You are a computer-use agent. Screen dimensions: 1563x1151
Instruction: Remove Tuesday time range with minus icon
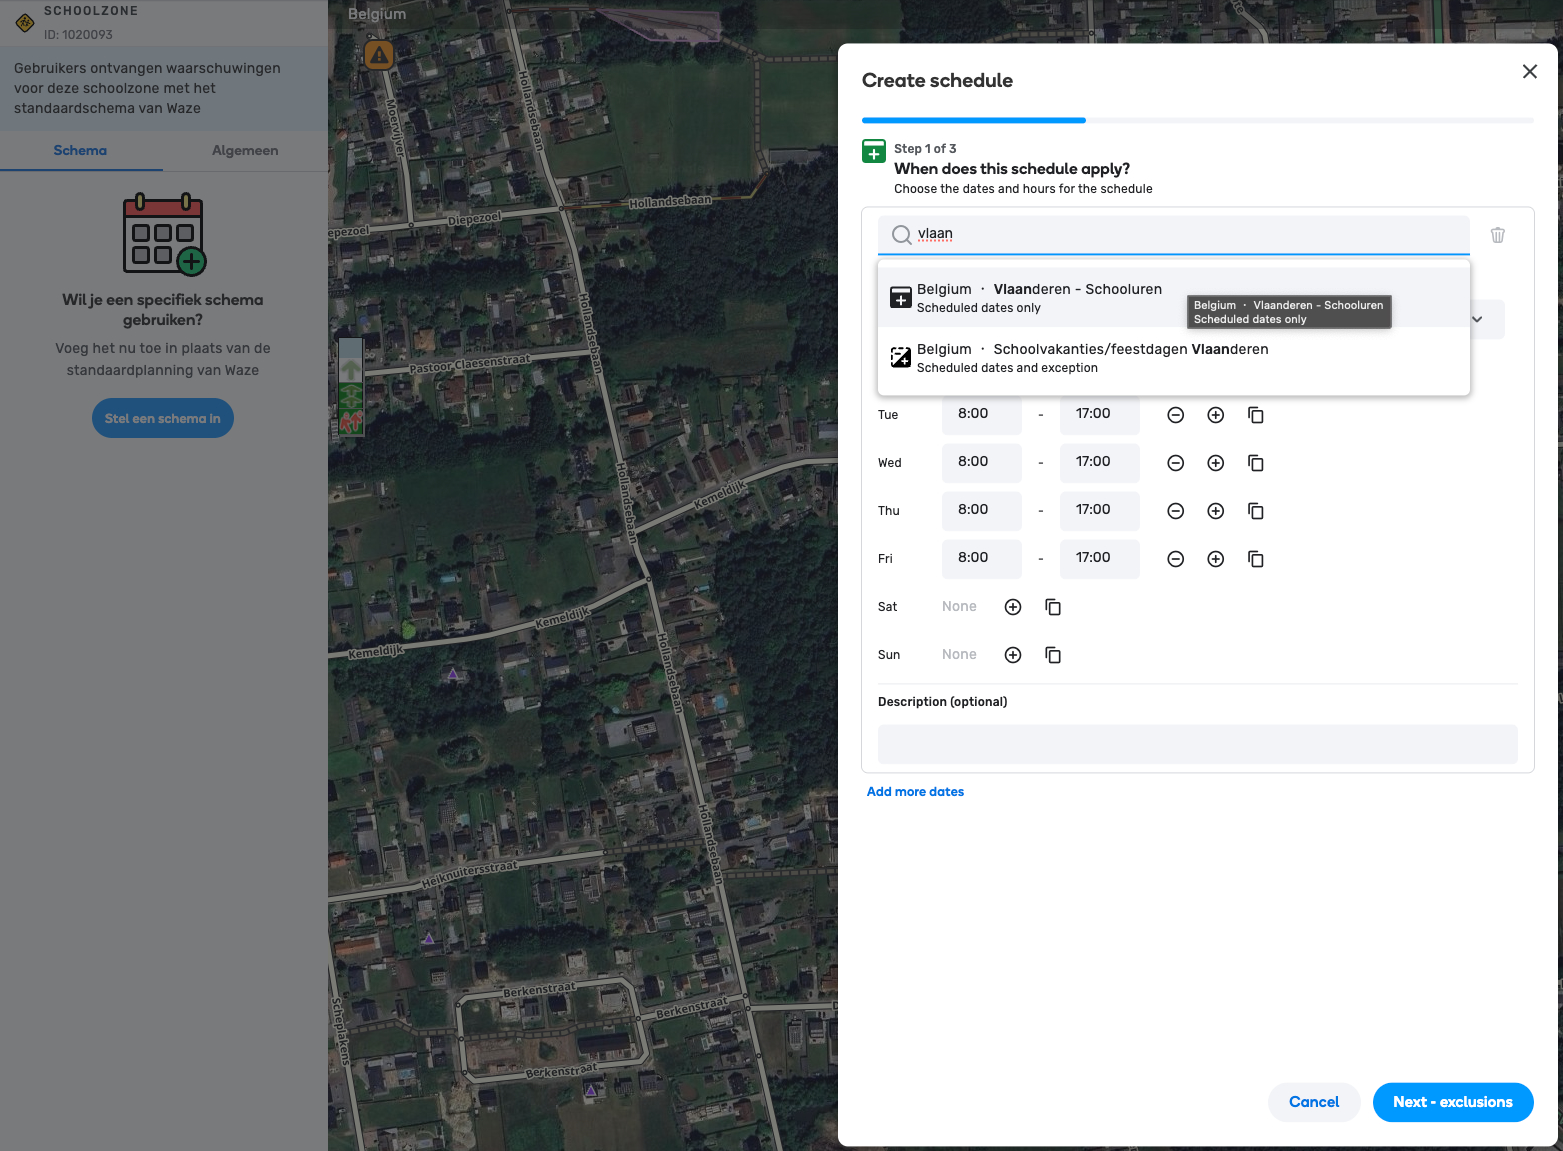pos(1176,415)
